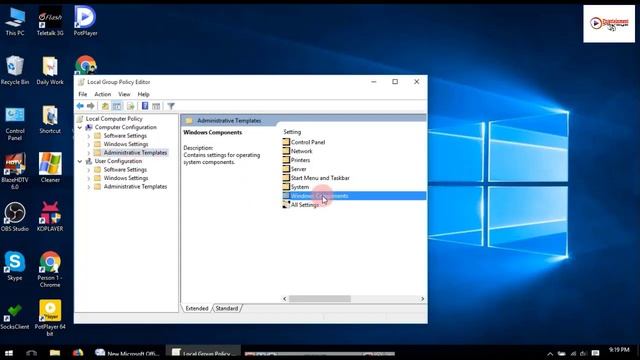Click the horizontal scrollbar thumb

[x=320, y=299]
